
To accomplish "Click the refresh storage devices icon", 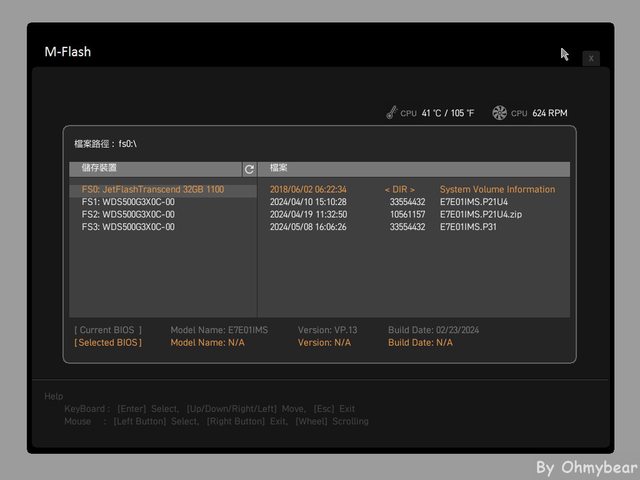I will coord(249,169).
